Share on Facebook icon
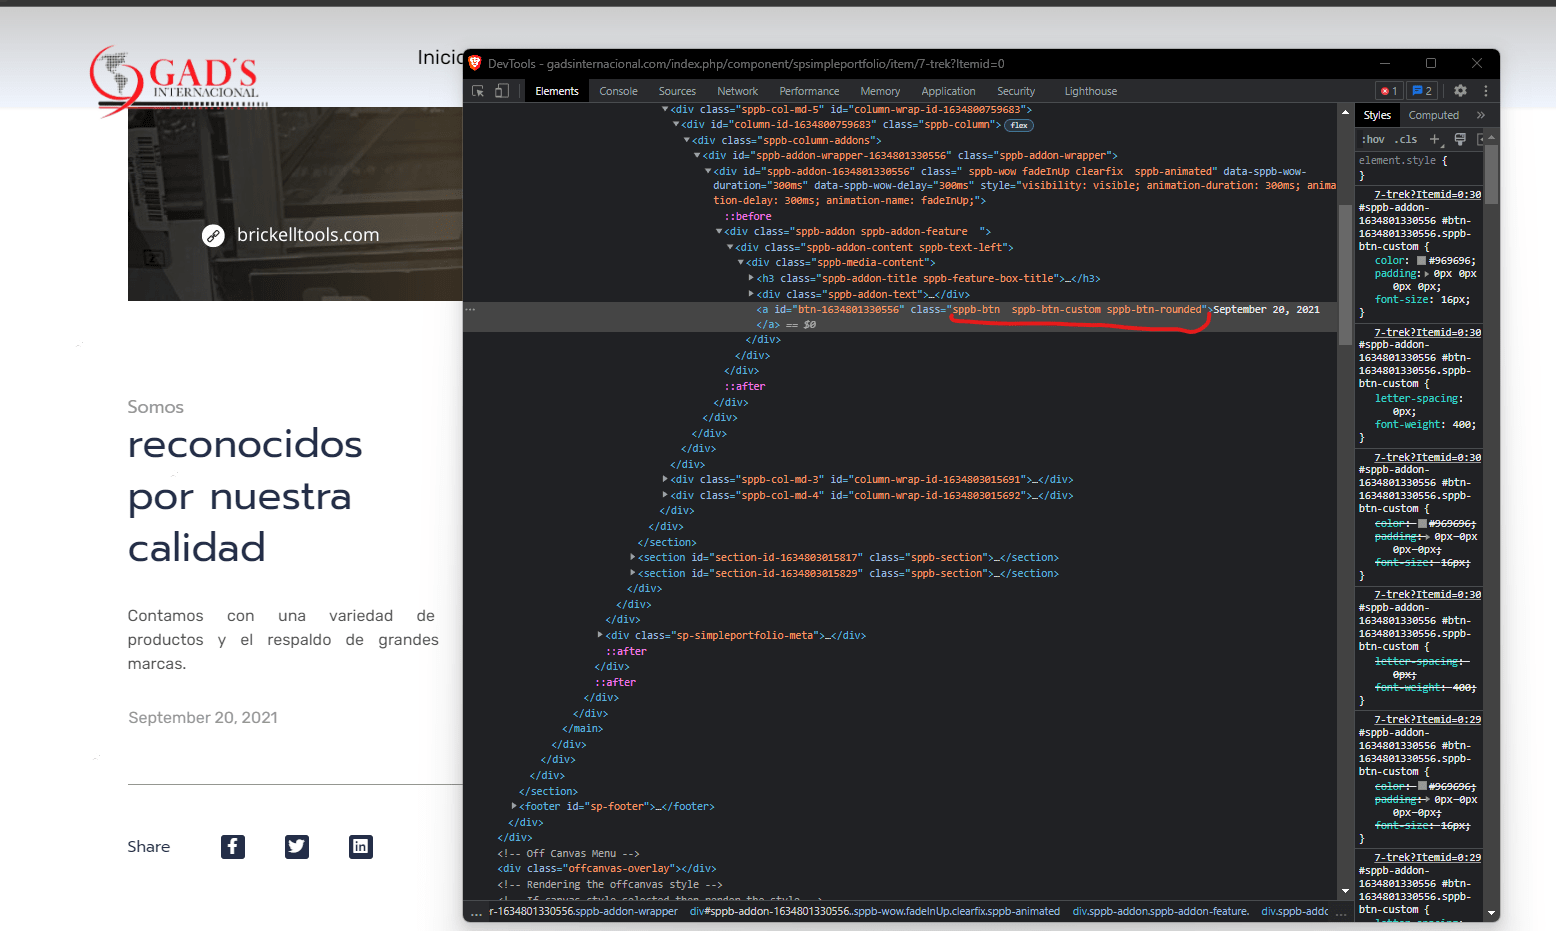This screenshot has width=1556, height=931. pyautogui.click(x=233, y=847)
